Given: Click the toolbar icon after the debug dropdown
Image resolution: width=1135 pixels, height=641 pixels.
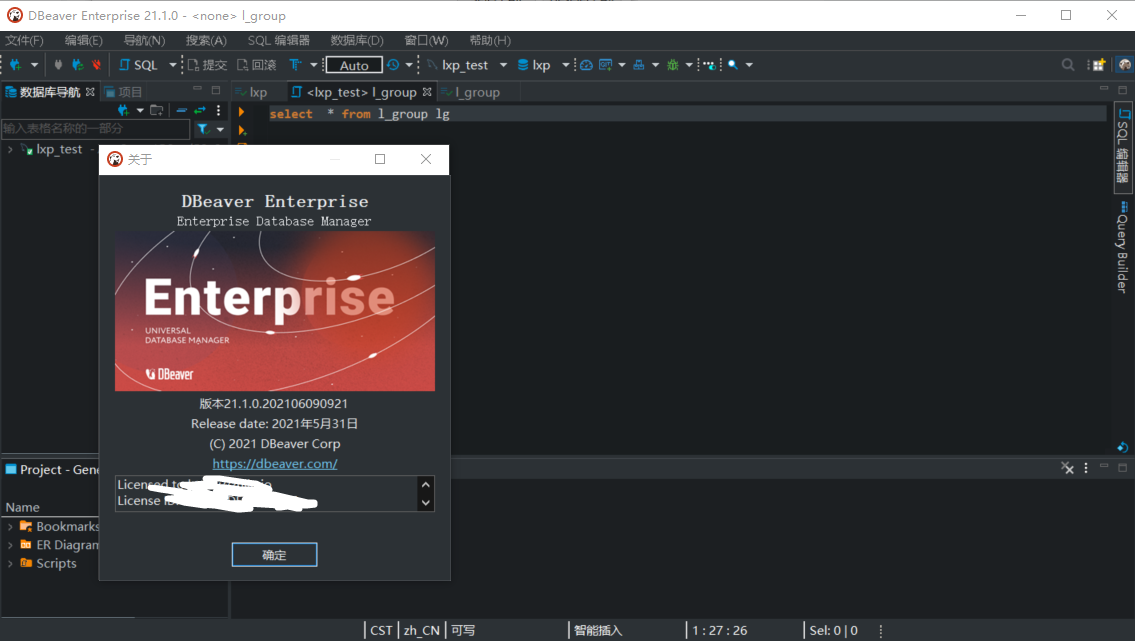Looking at the screenshot, I should point(710,65).
